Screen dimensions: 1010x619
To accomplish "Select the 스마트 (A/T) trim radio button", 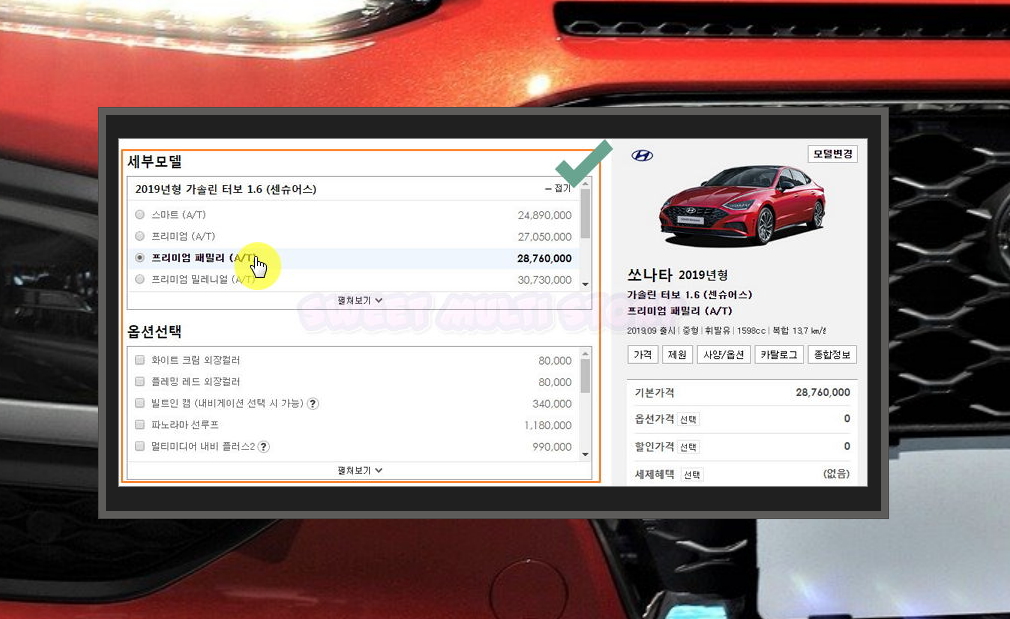I will [140, 214].
